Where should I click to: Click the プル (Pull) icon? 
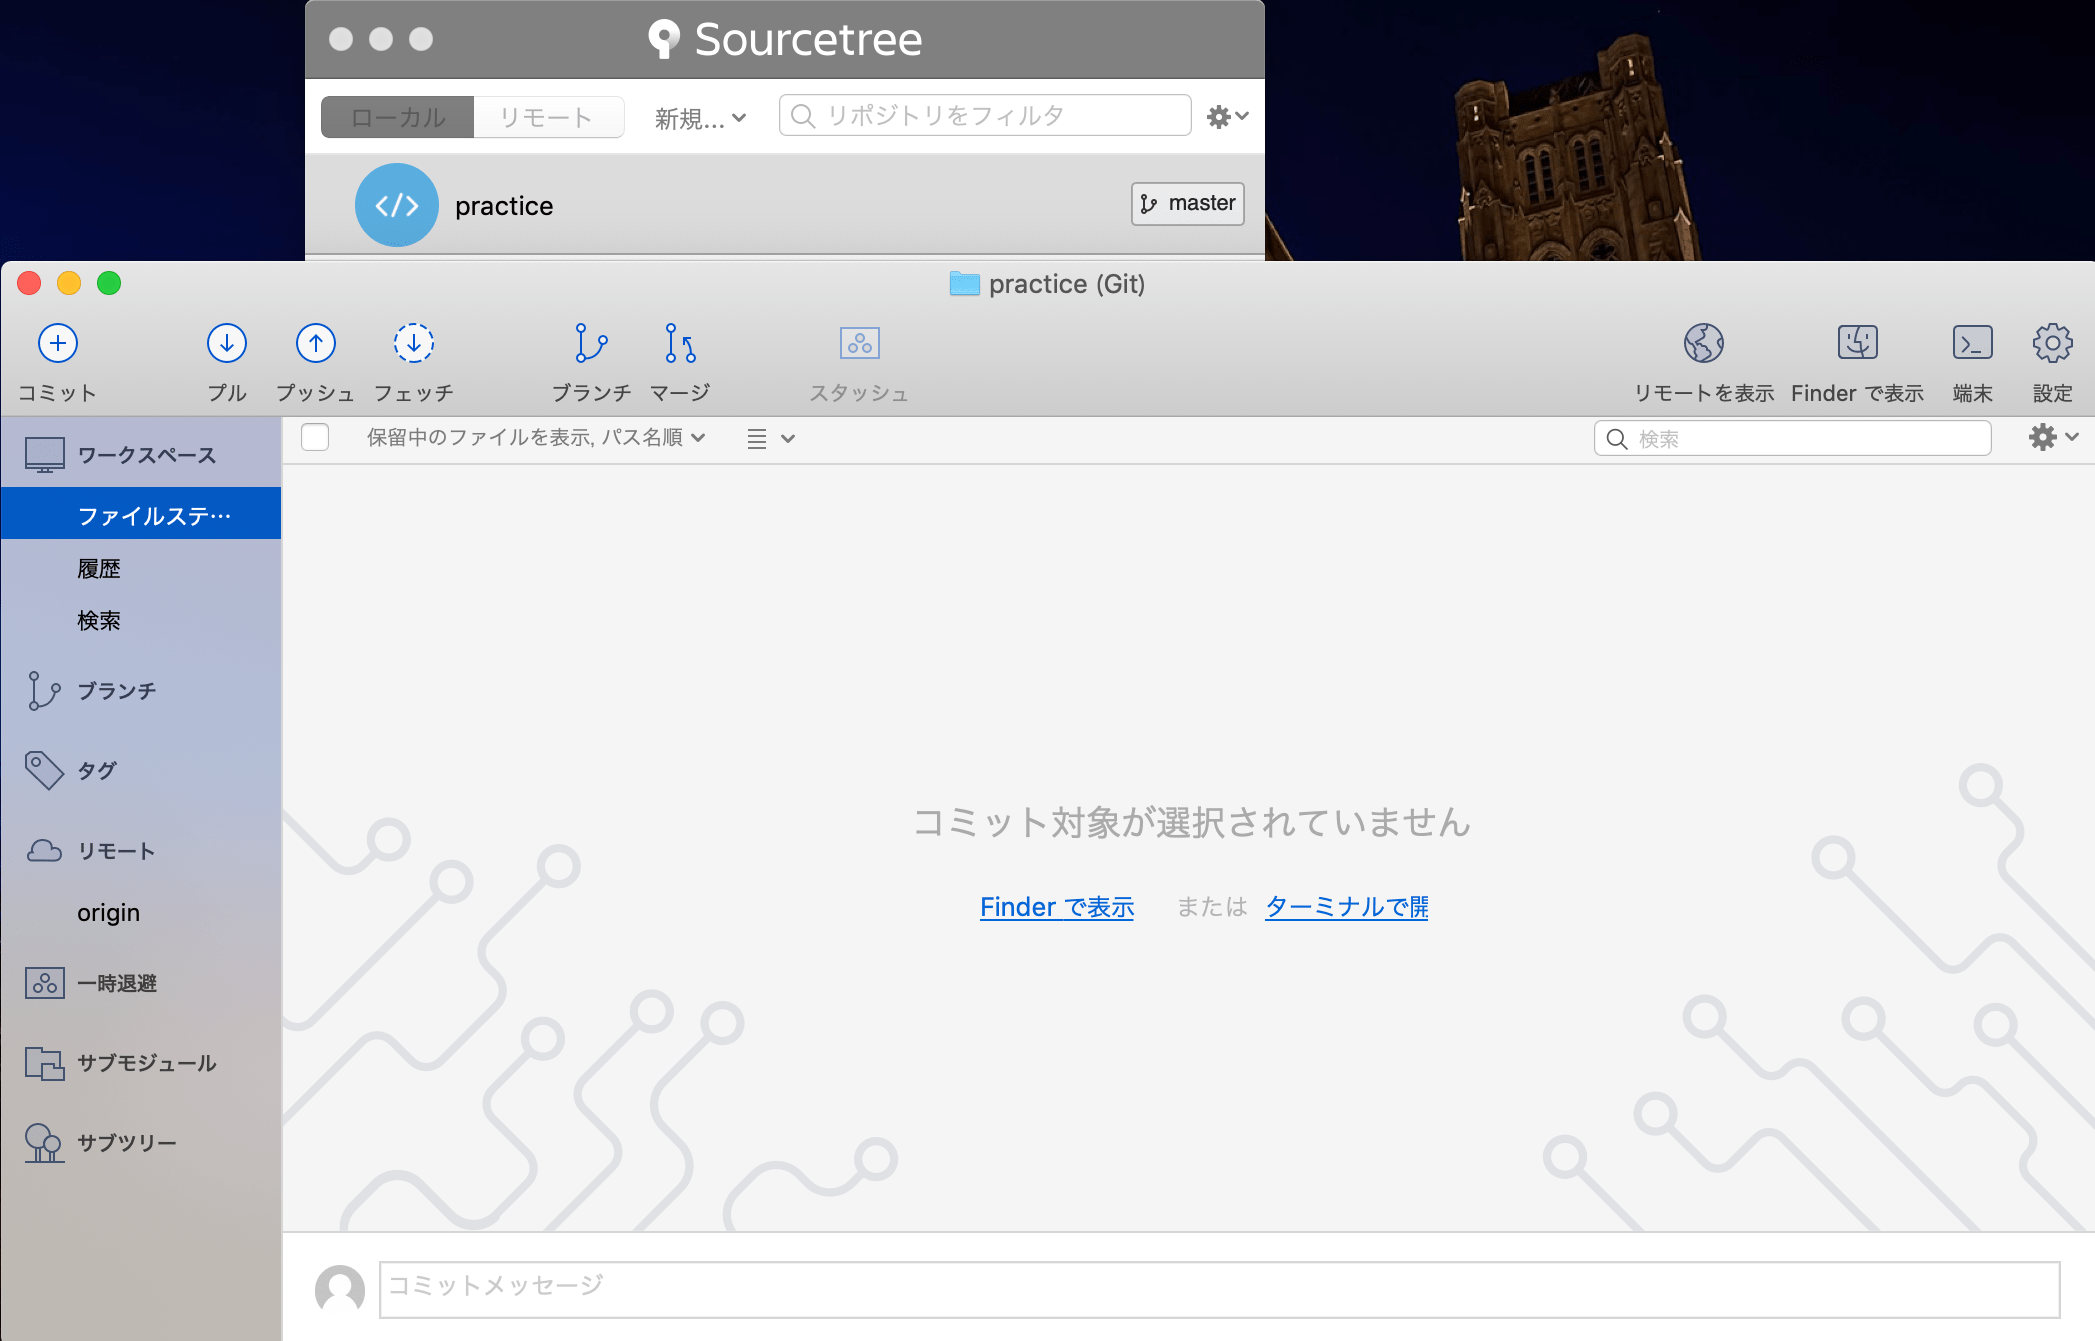[x=226, y=343]
